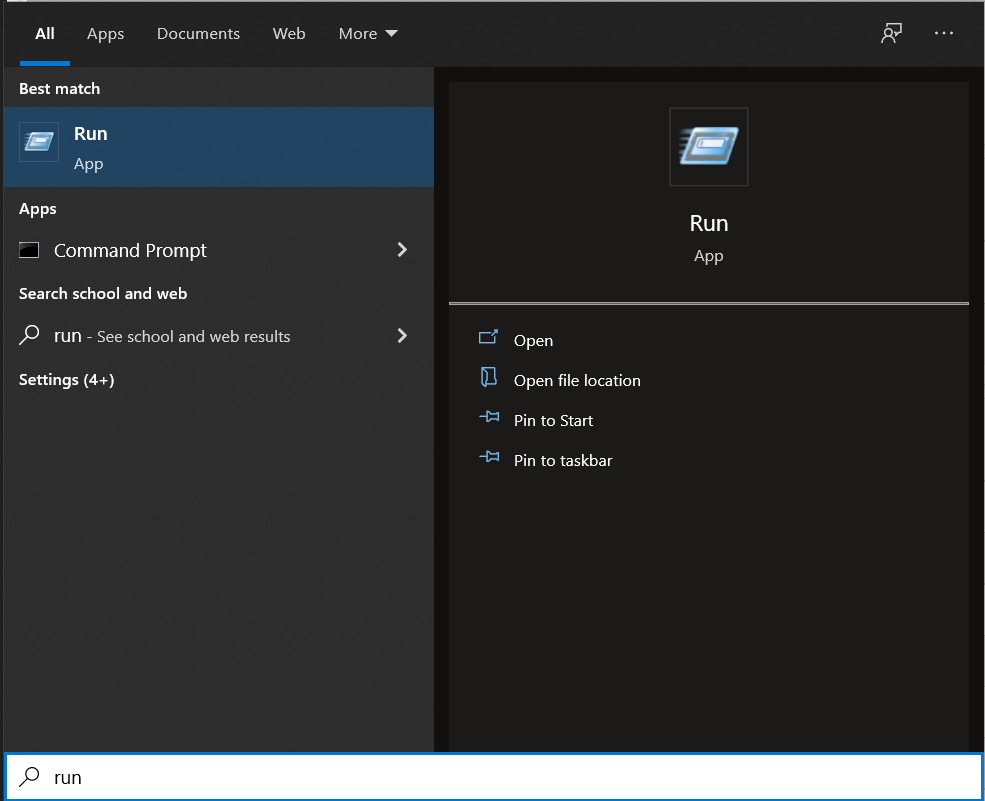
Task: Open the ellipsis options menu
Action: 944,34
